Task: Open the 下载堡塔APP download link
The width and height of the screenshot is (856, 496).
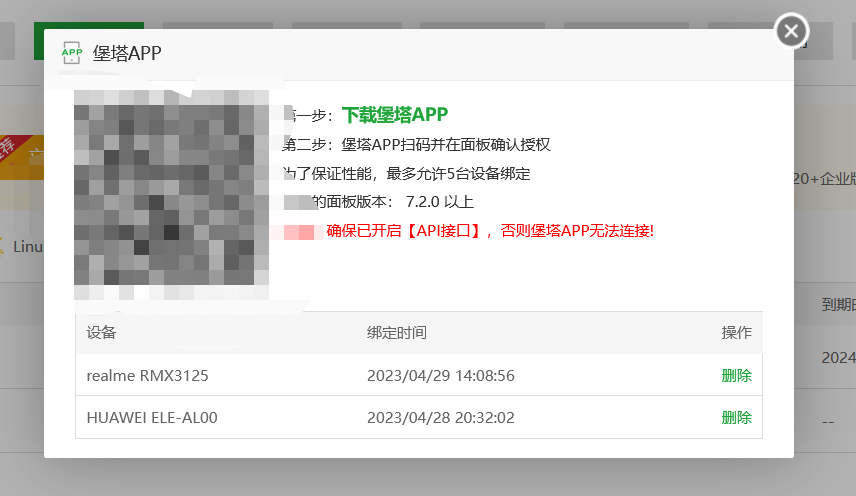Action: click(x=395, y=115)
